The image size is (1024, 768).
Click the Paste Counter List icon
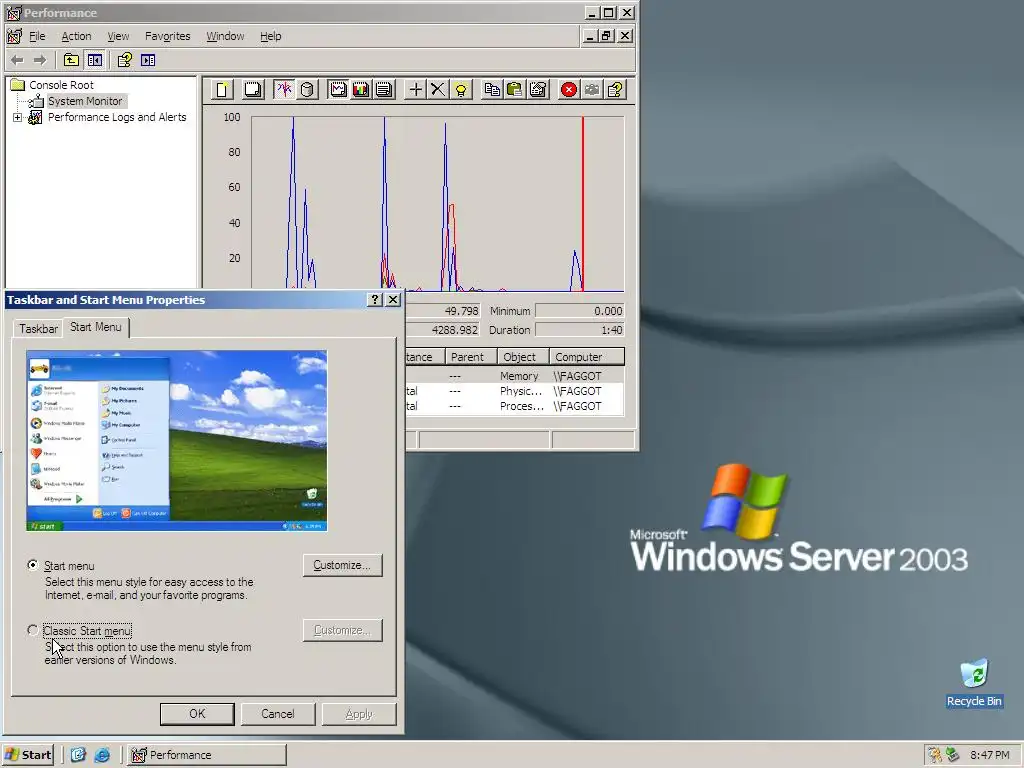point(515,89)
